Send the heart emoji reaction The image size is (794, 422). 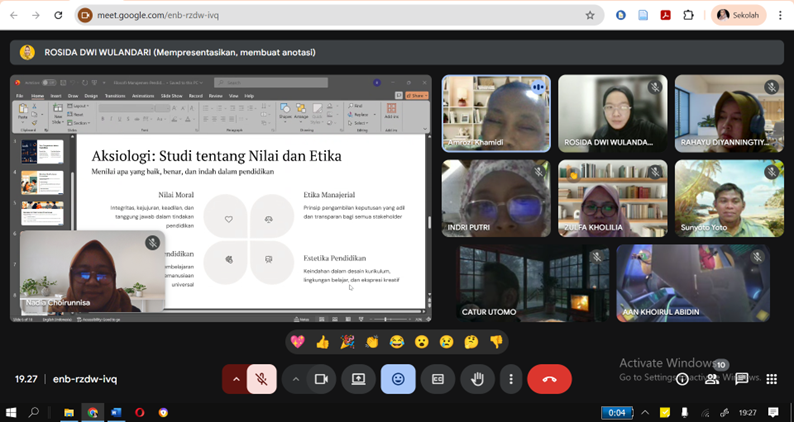click(x=297, y=341)
